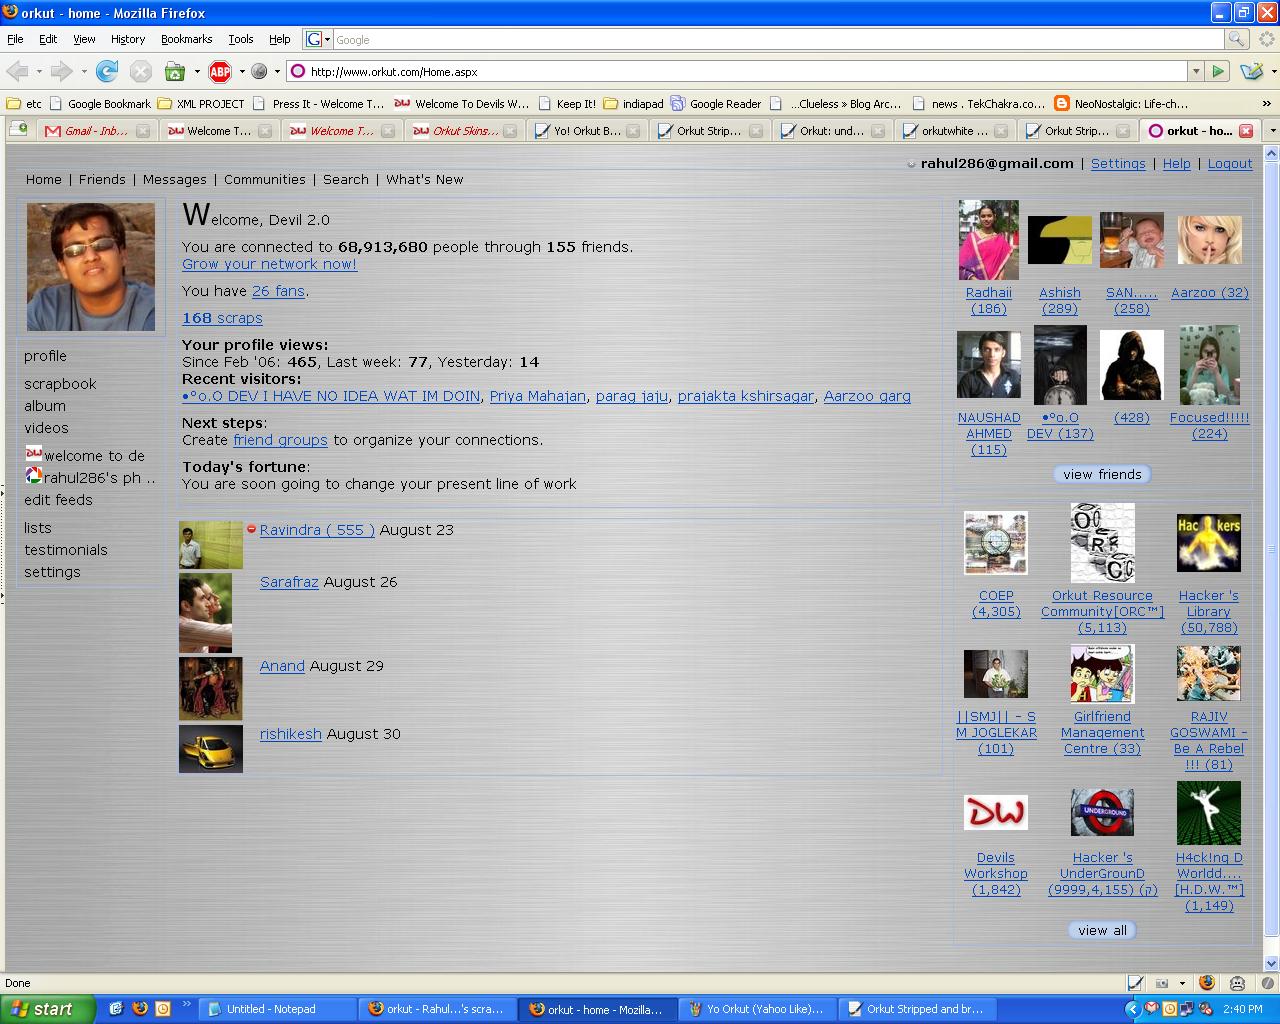Open the XML PROJECT bookmarks folder
This screenshot has width=1280, height=1024.
[200, 103]
